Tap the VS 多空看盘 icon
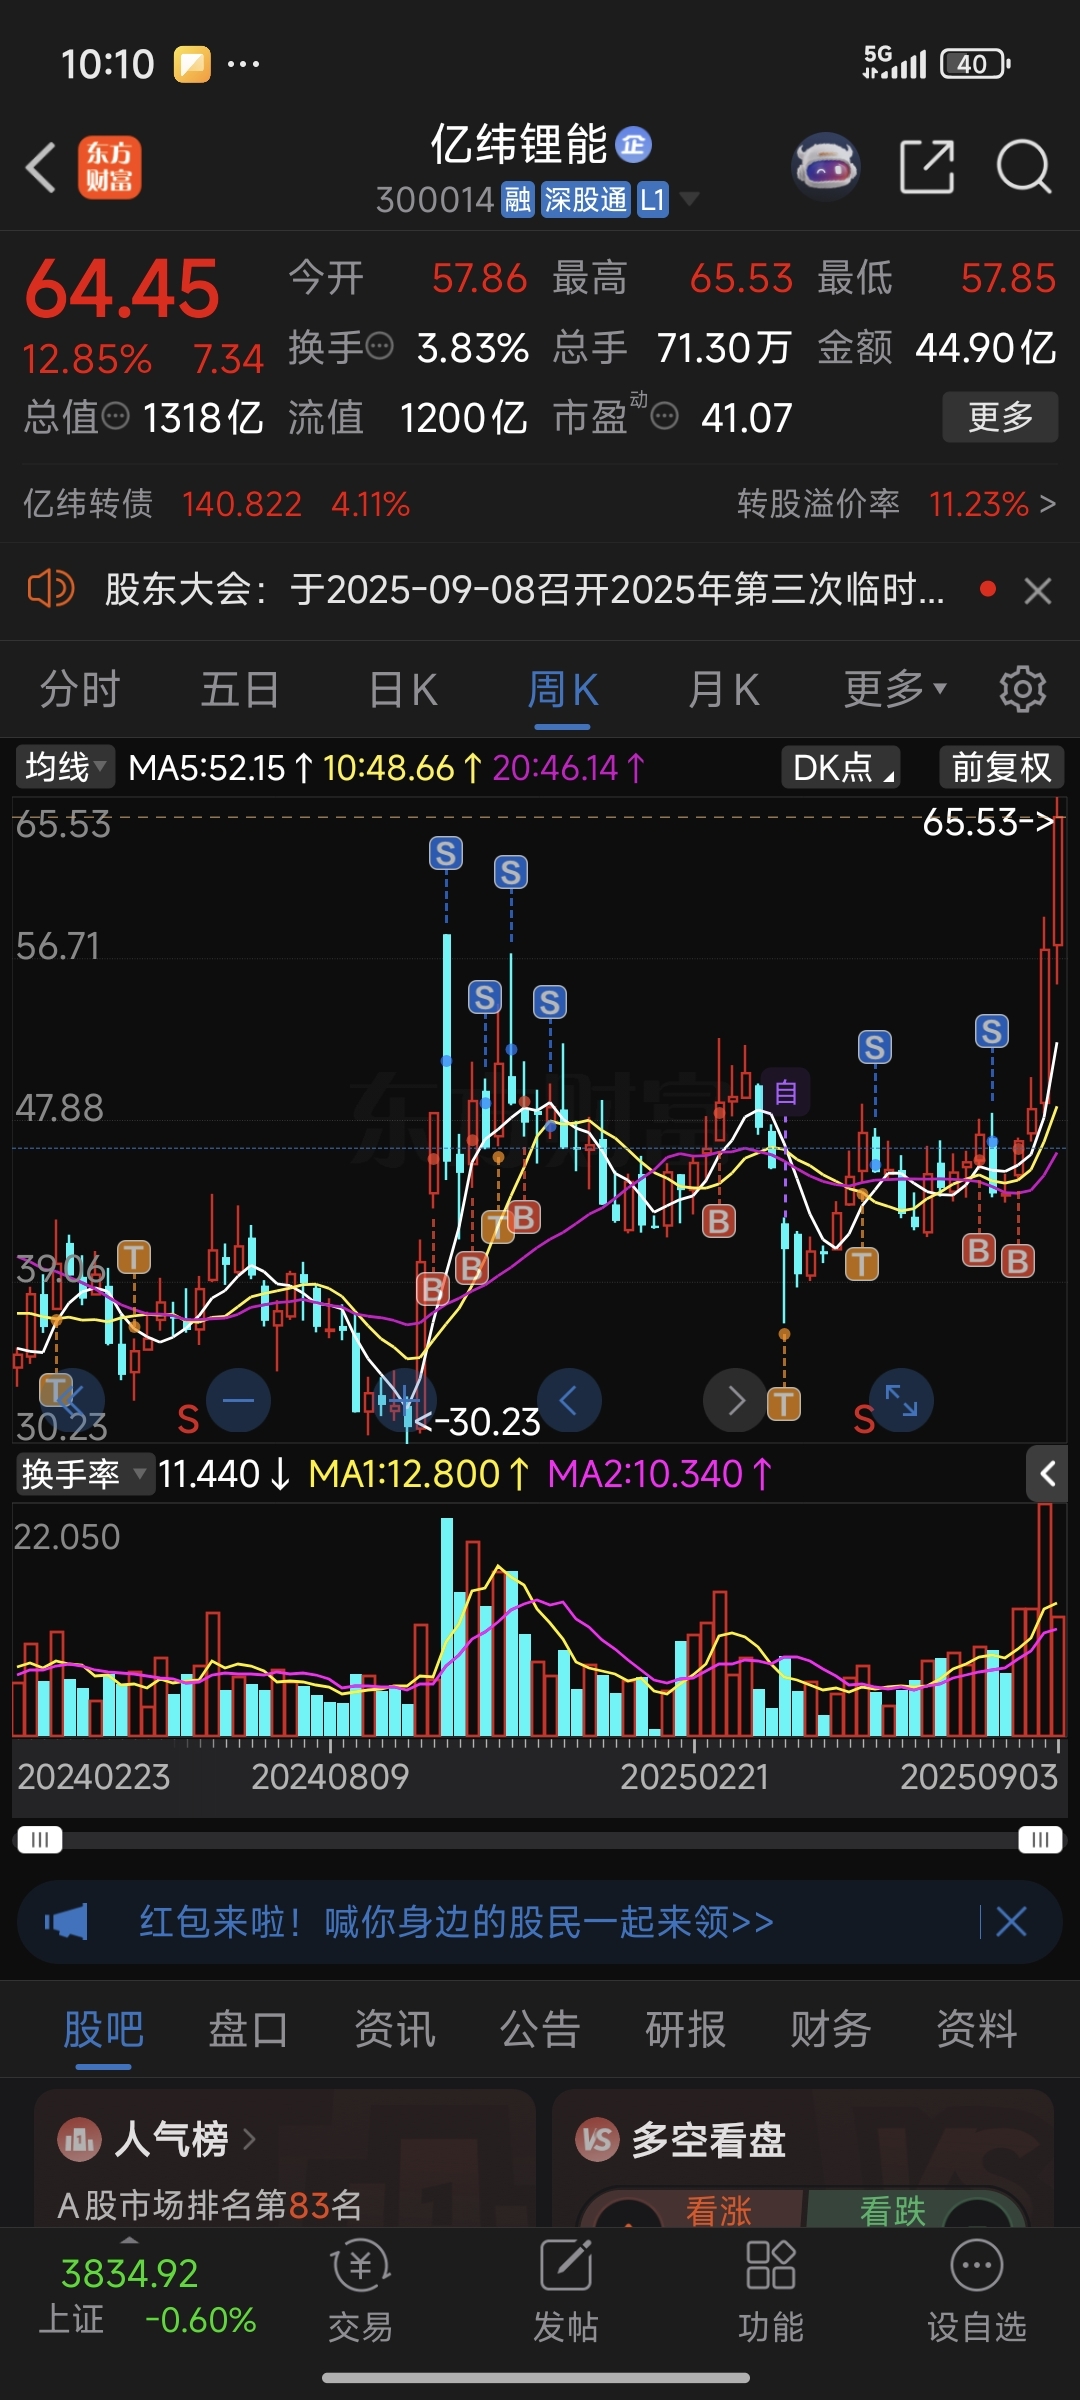Screen dimensions: 1080x2400 pos(597,2140)
